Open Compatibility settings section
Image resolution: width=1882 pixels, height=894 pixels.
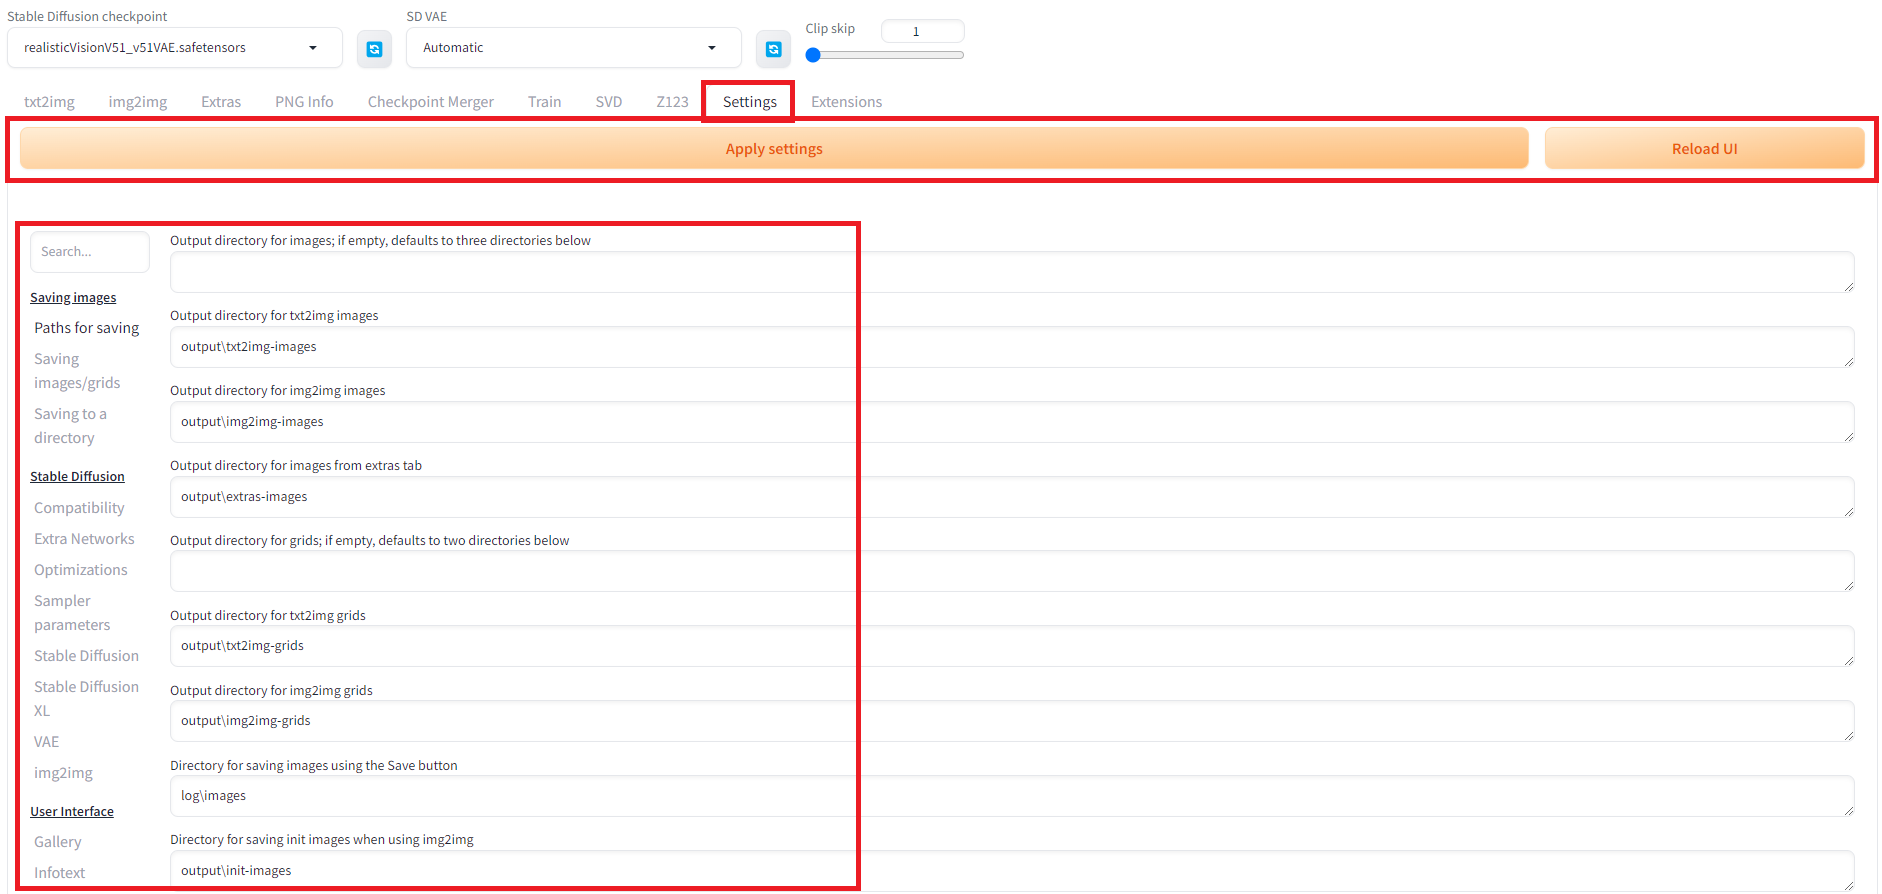pos(79,508)
